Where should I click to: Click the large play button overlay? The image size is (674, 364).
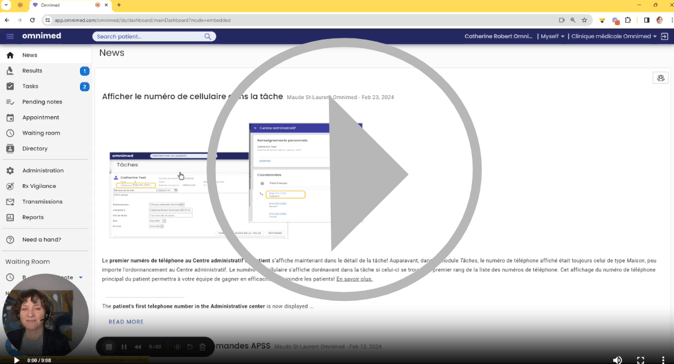tap(344, 170)
